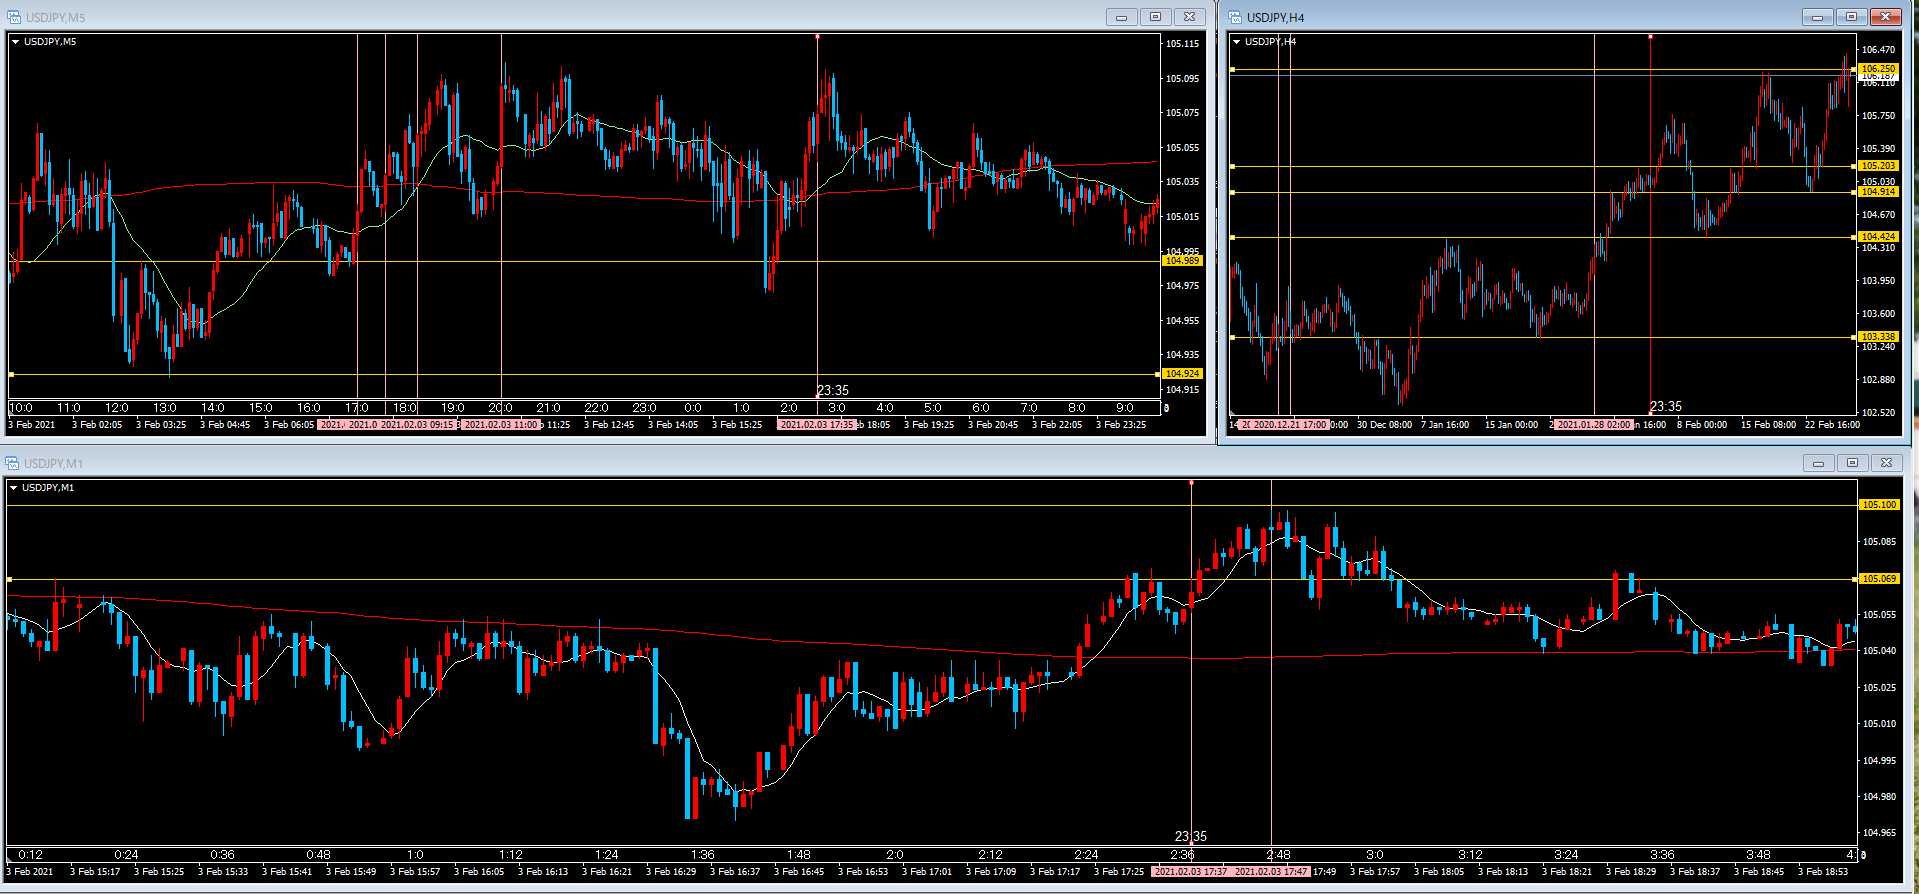This screenshot has height=894, width=1919.
Task: Select the 104.924 price label on M5 chart
Action: (1181, 374)
